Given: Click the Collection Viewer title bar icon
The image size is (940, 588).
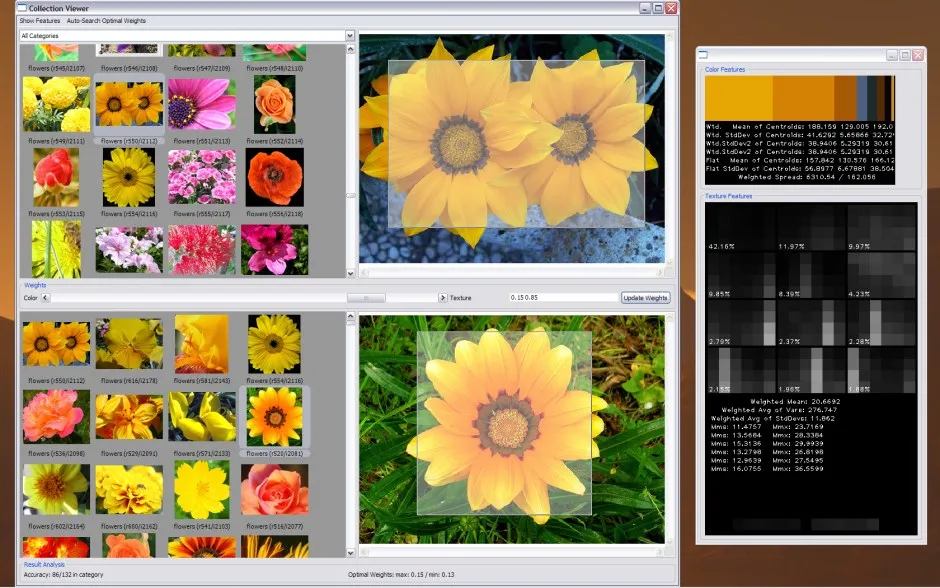Looking at the screenshot, I should click(x=20, y=8).
